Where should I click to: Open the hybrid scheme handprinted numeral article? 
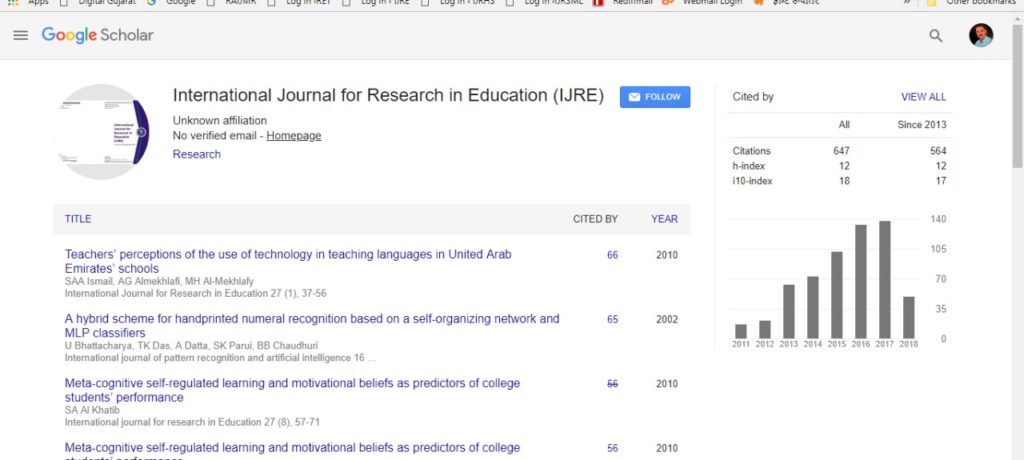(312, 326)
